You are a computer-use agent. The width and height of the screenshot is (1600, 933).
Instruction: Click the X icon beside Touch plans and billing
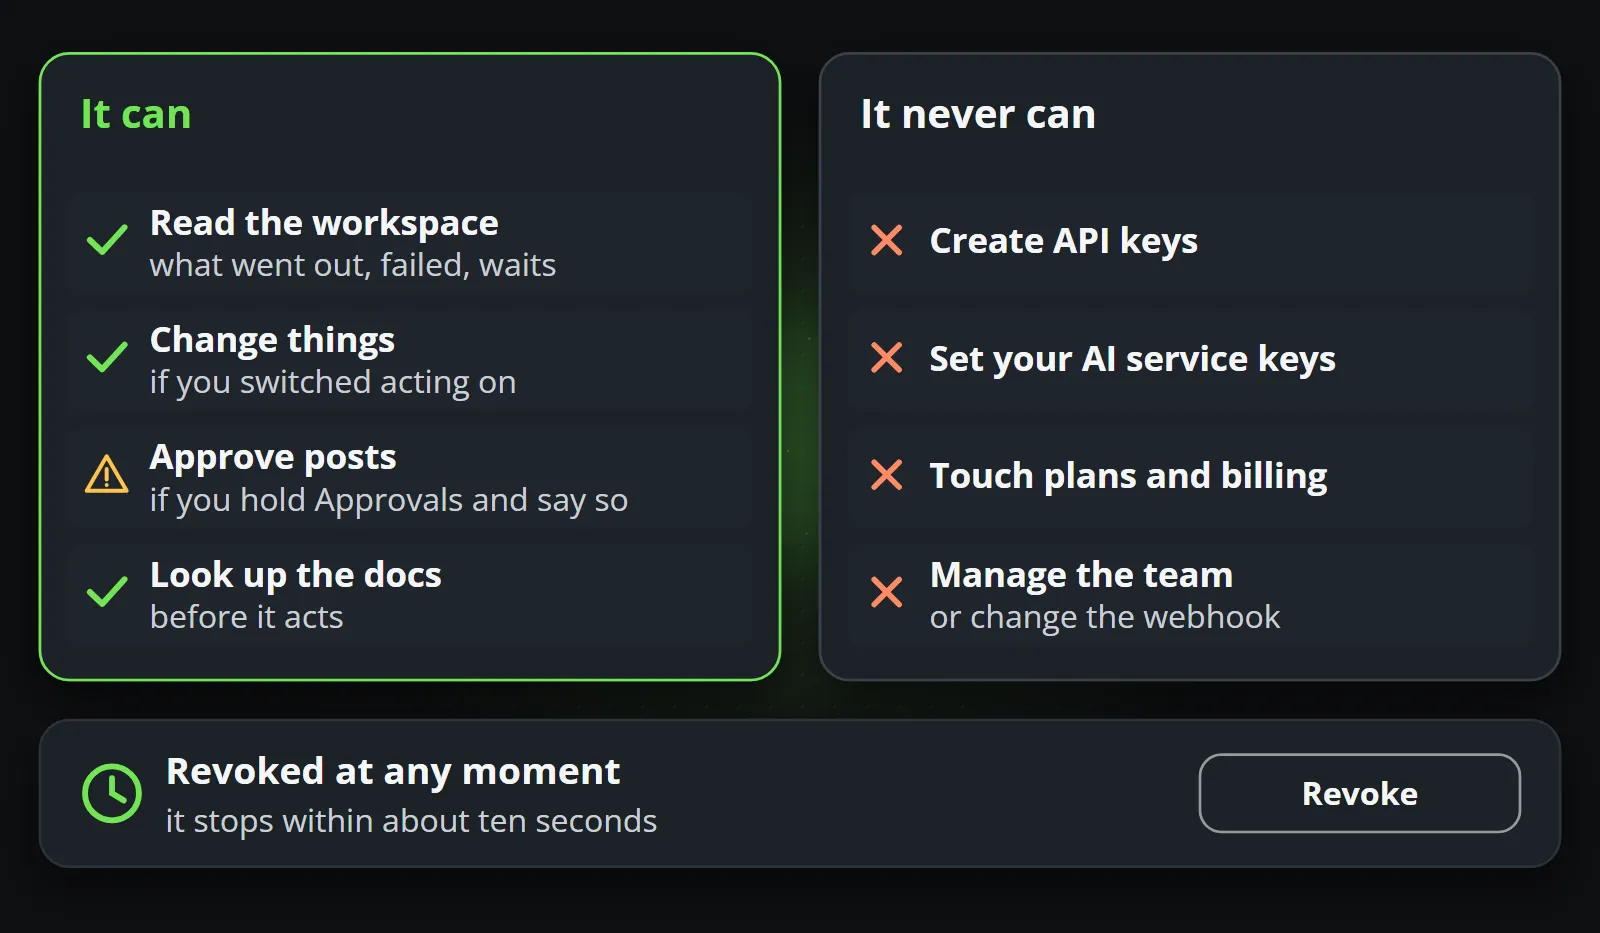pos(887,475)
